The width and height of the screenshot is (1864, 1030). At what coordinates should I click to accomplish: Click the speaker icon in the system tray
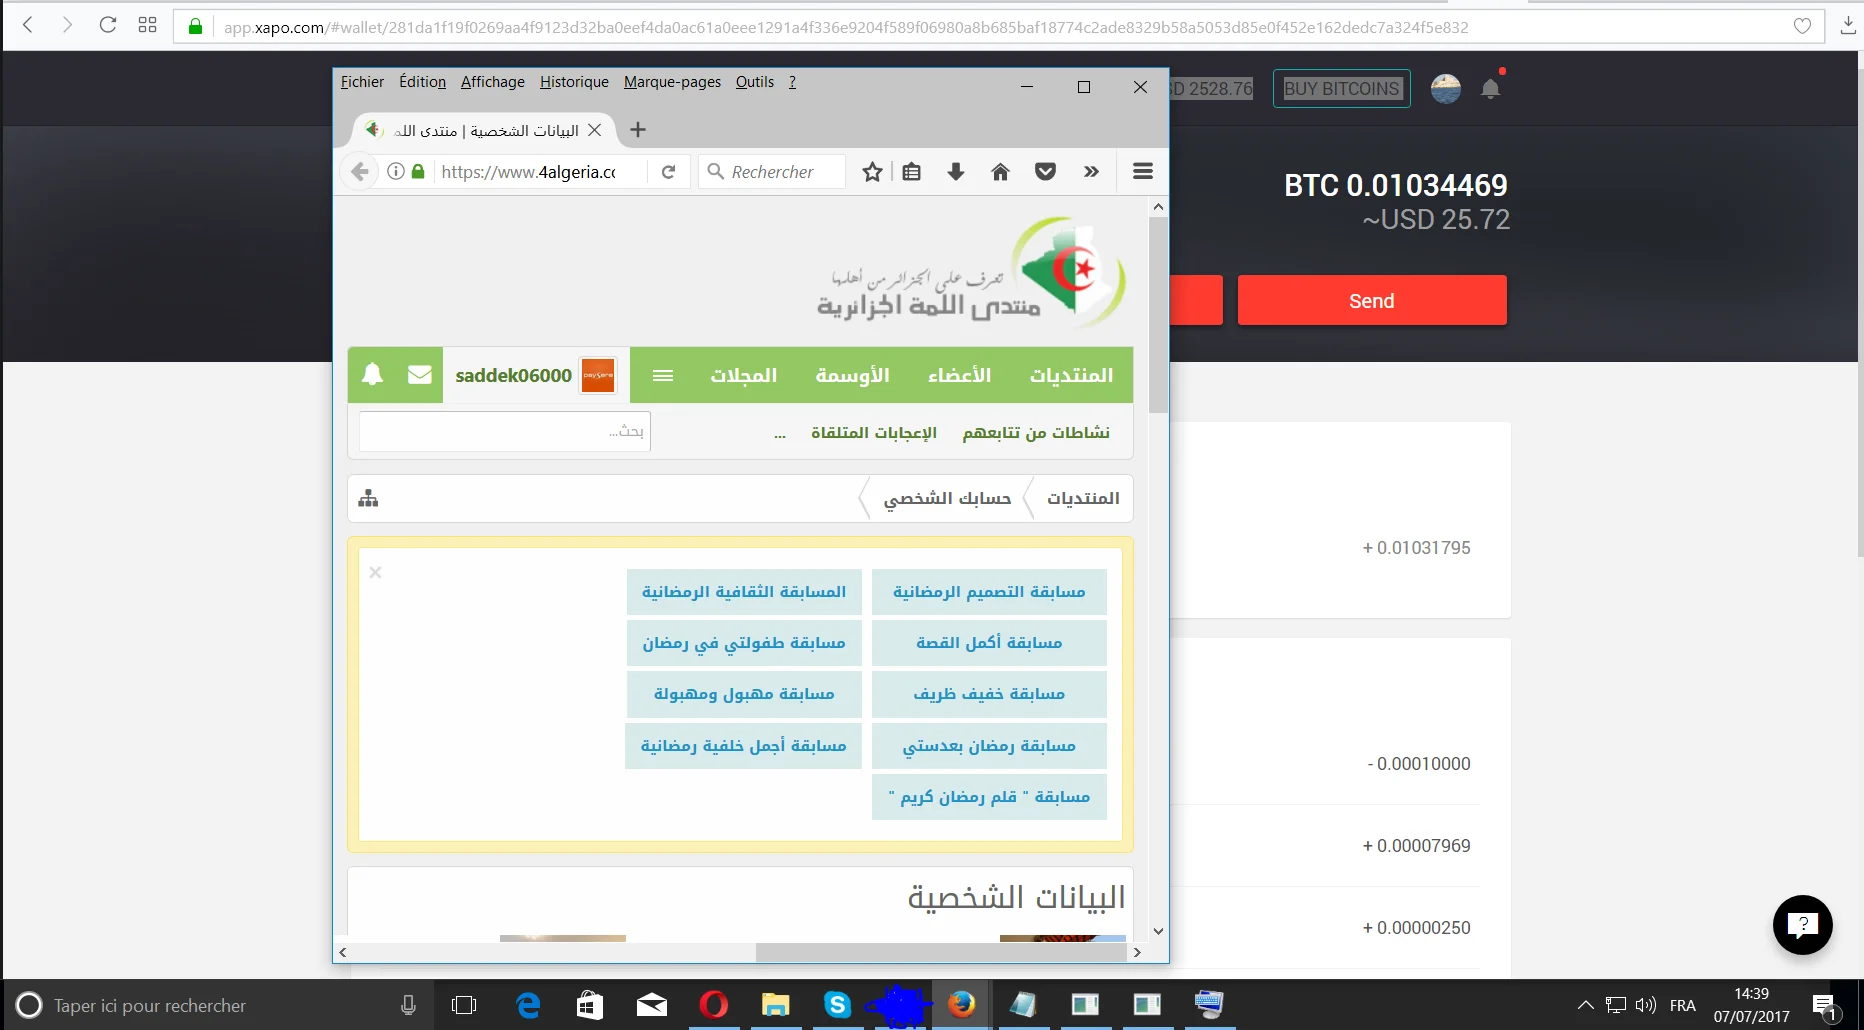click(1645, 1005)
